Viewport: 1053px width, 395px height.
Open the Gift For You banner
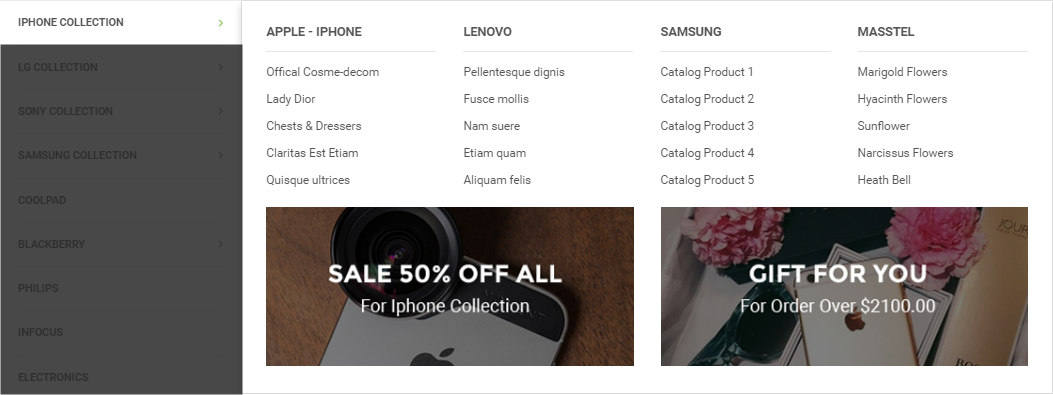(x=844, y=286)
